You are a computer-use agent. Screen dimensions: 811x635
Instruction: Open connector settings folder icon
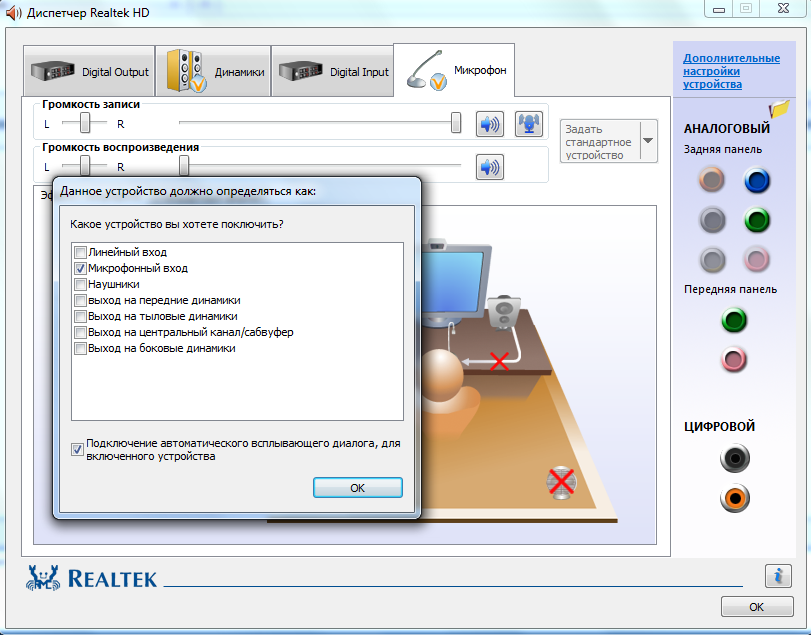pos(778,109)
